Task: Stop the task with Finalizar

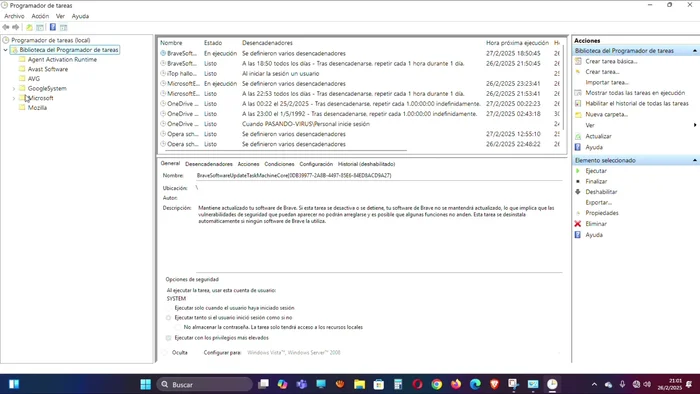Action: coord(596,181)
